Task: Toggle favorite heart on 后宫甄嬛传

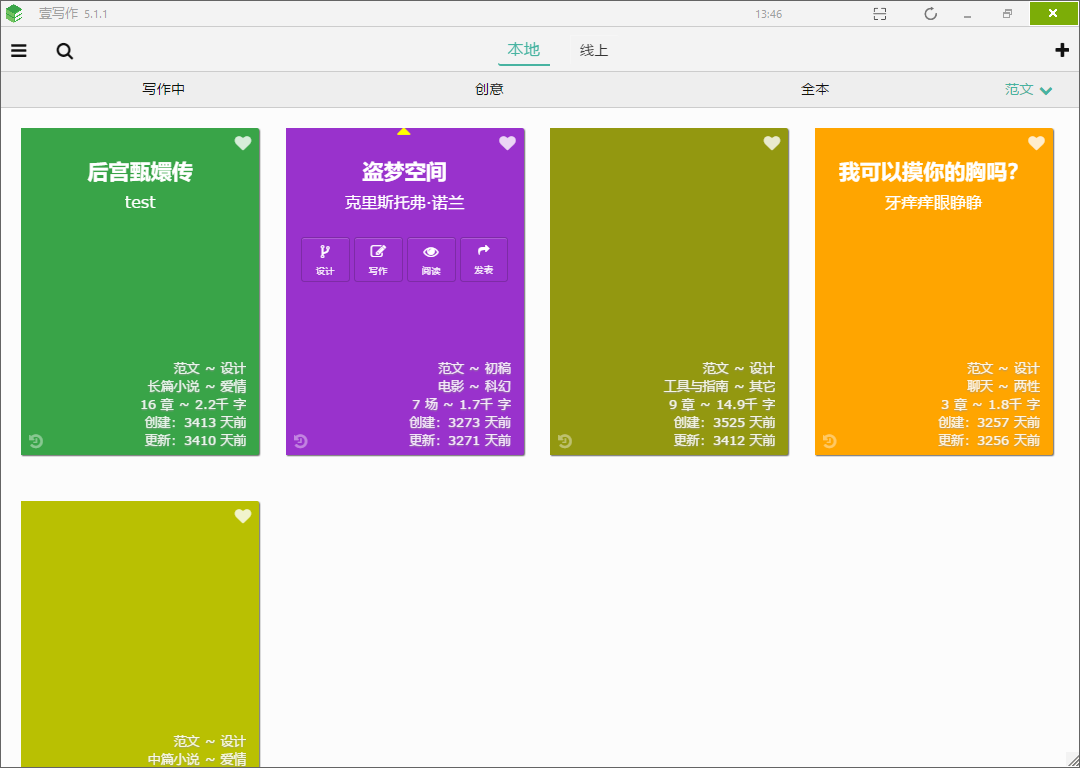Action: (x=243, y=143)
